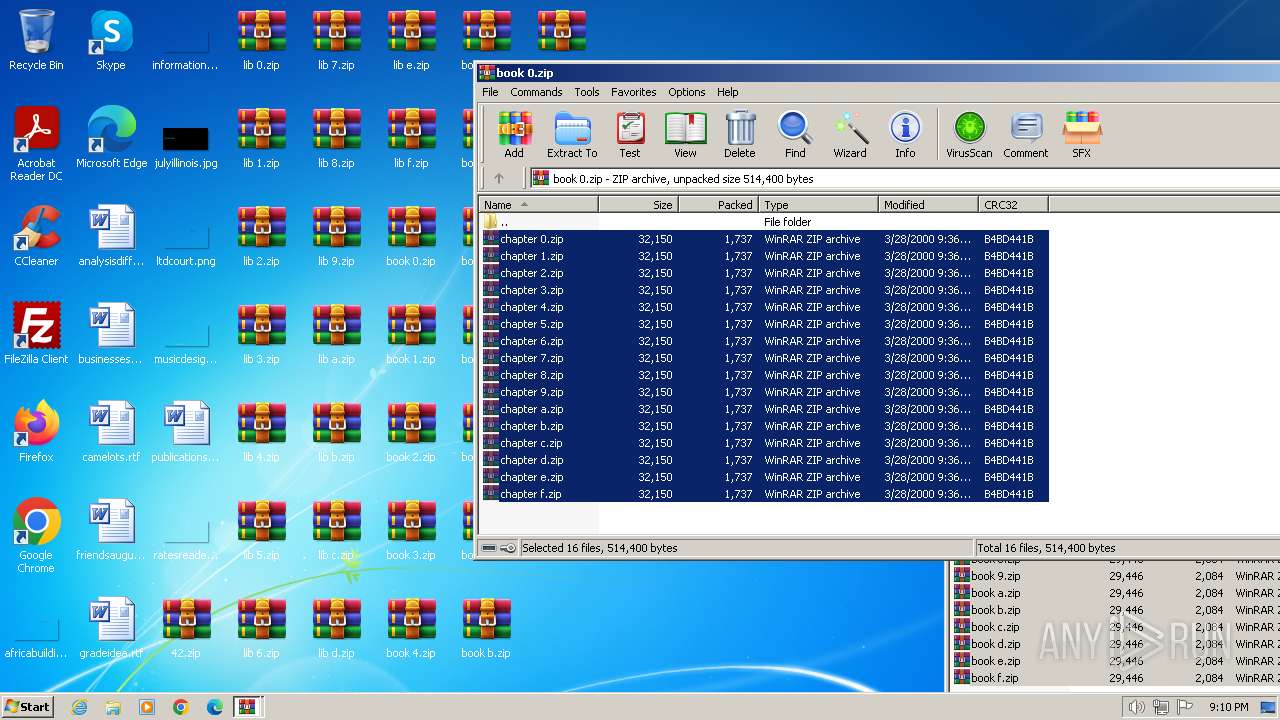Screen dimensions: 1280x720
Task: Open the Help menu
Action: [728, 92]
